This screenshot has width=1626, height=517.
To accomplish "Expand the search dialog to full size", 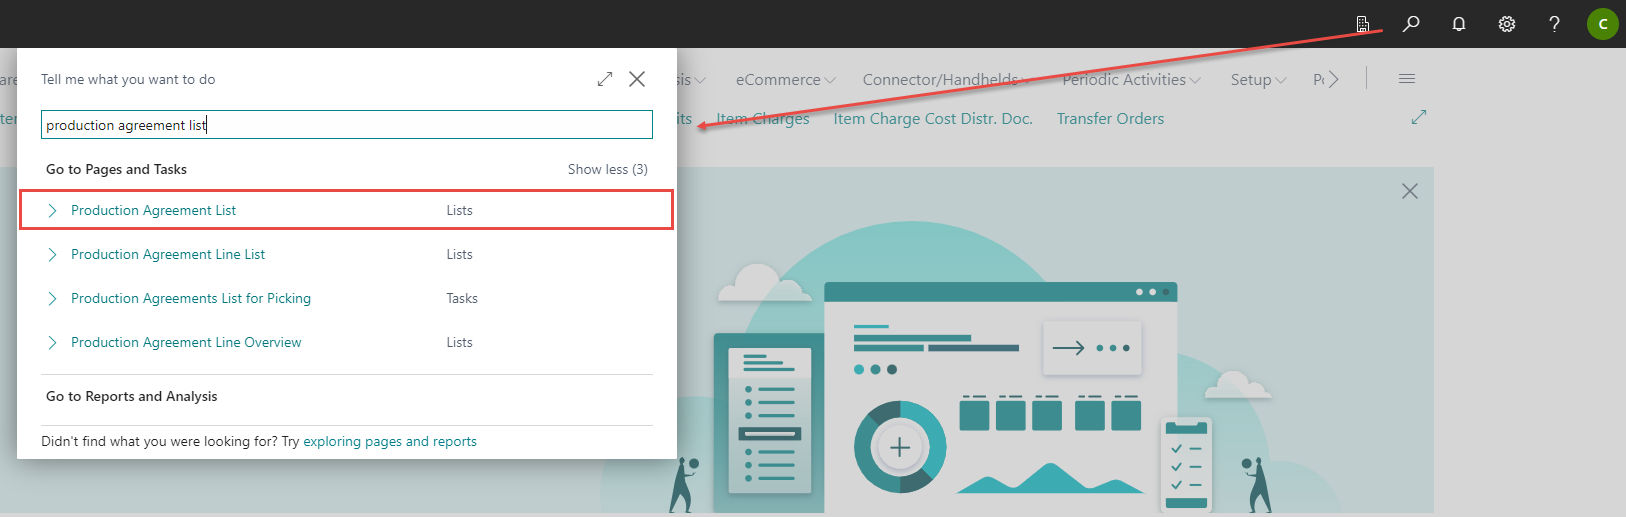I will (x=605, y=79).
